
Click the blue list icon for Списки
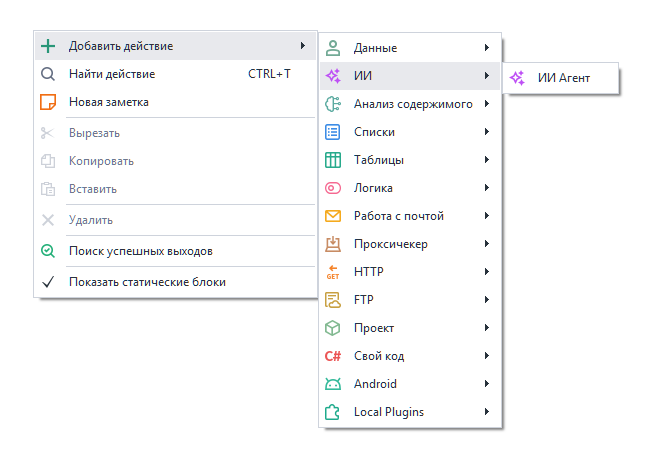(332, 132)
